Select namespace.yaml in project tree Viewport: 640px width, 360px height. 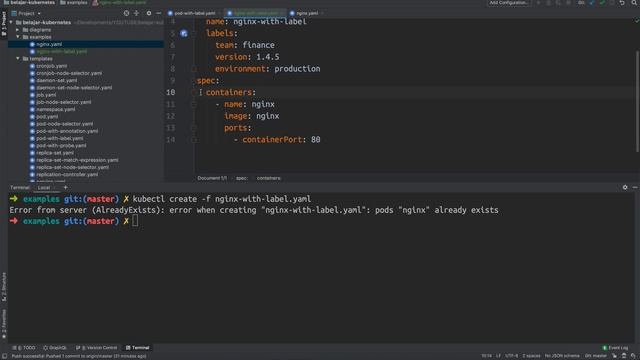pyautogui.click(x=56, y=109)
